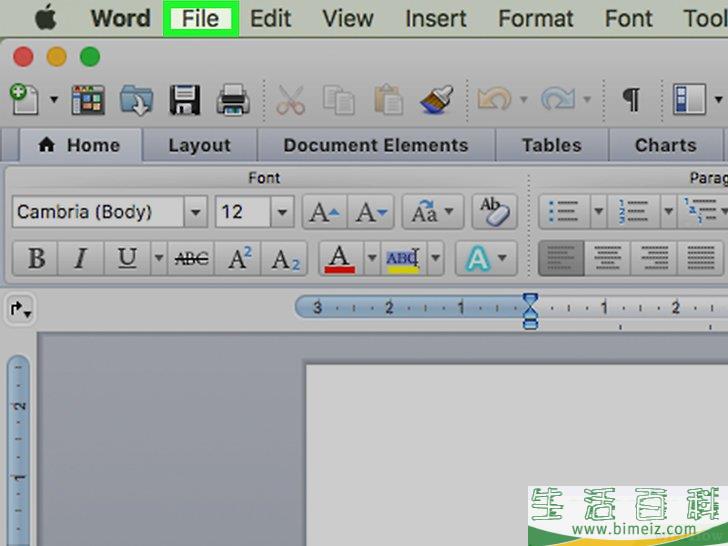Open the Apple menu

46,19
